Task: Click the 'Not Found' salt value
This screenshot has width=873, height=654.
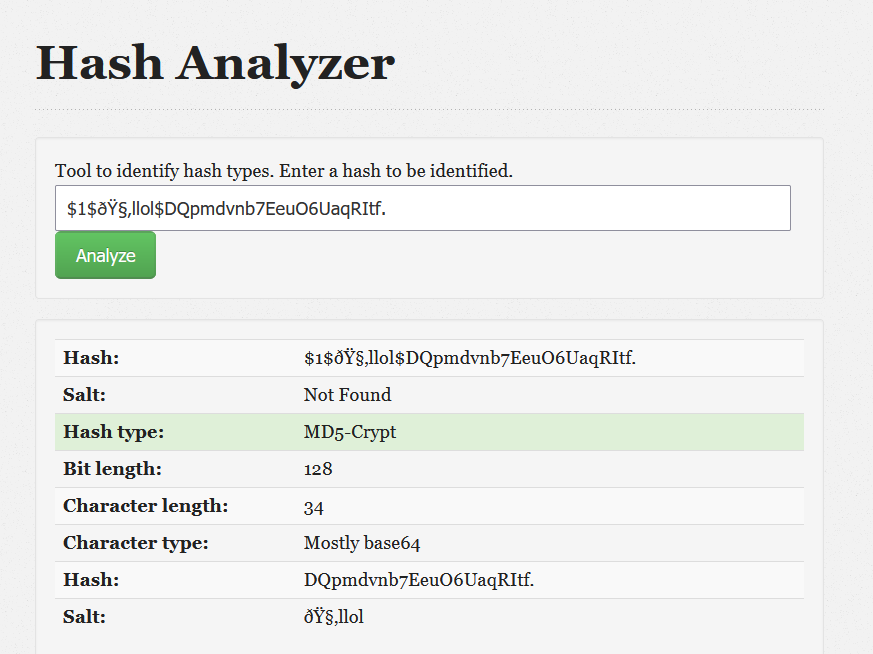Action: pyautogui.click(x=347, y=395)
